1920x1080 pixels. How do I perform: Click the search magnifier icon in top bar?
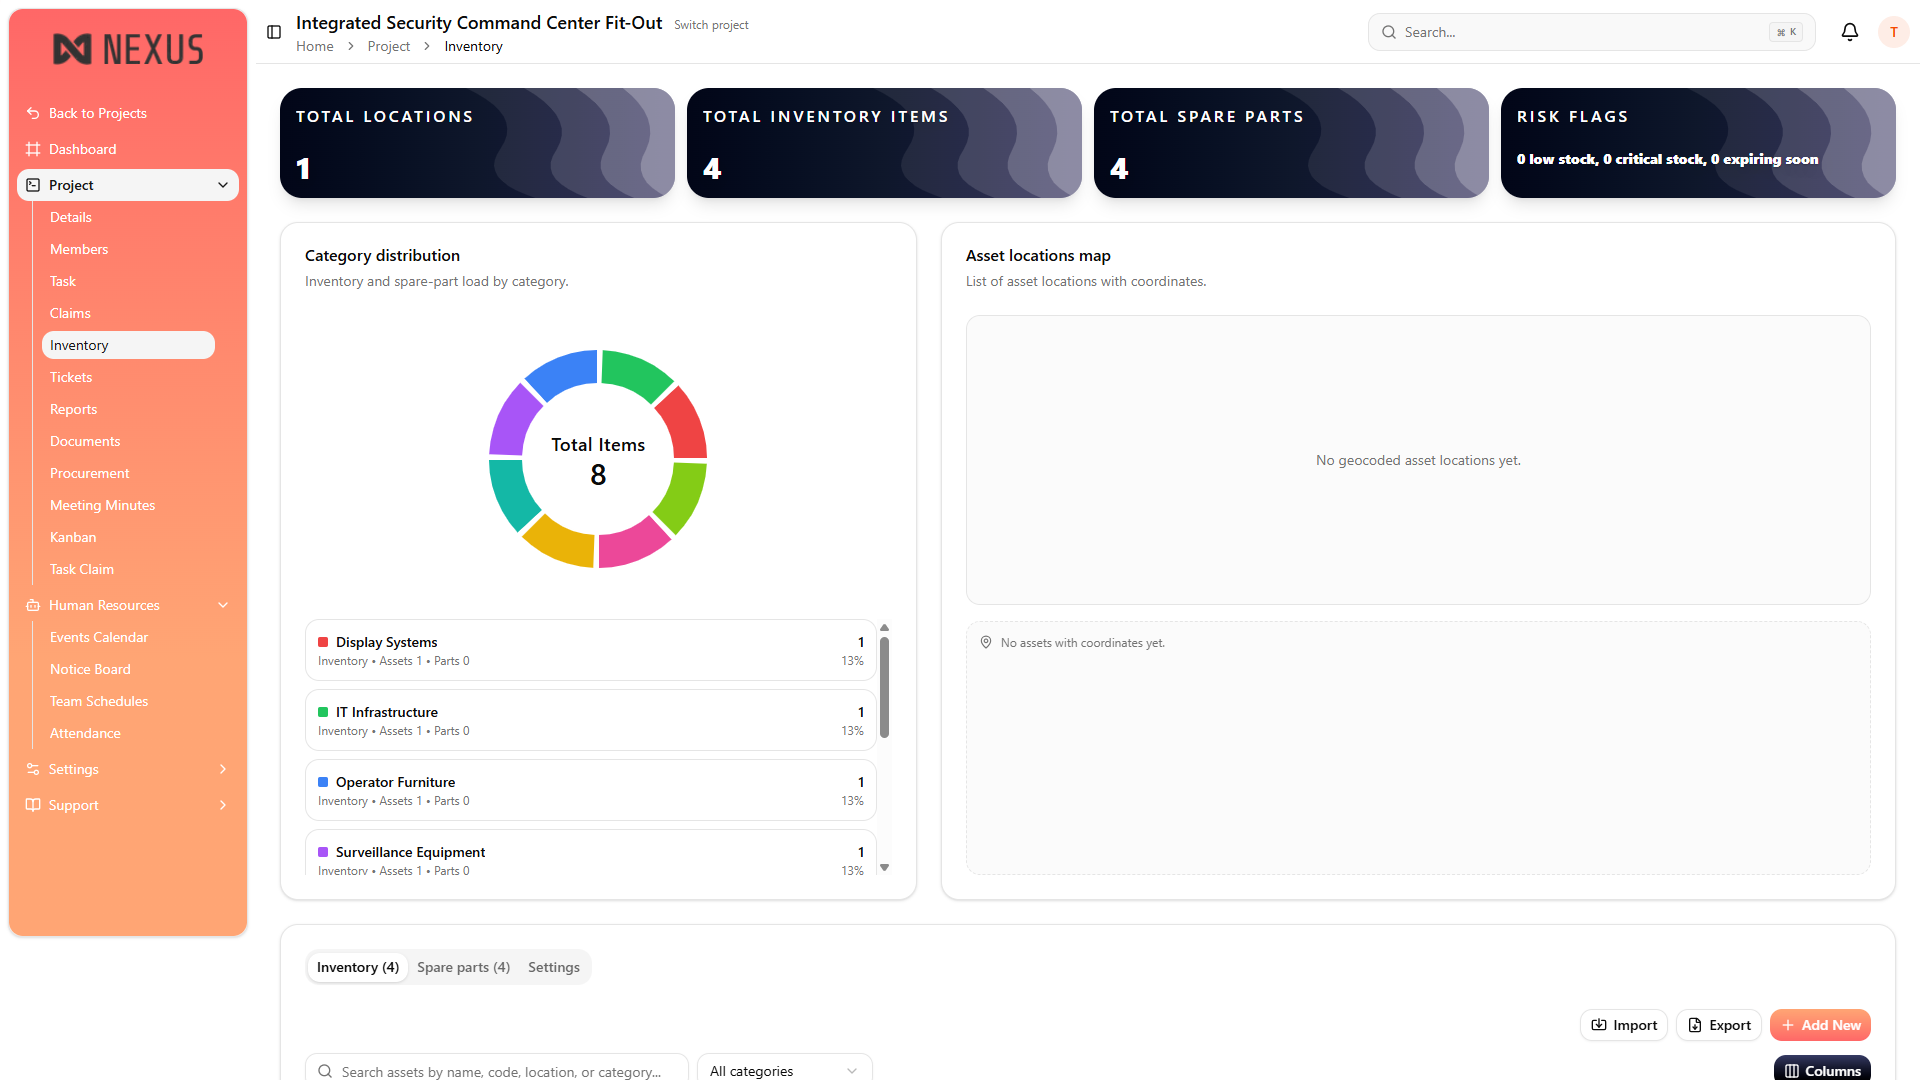coord(1389,32)
